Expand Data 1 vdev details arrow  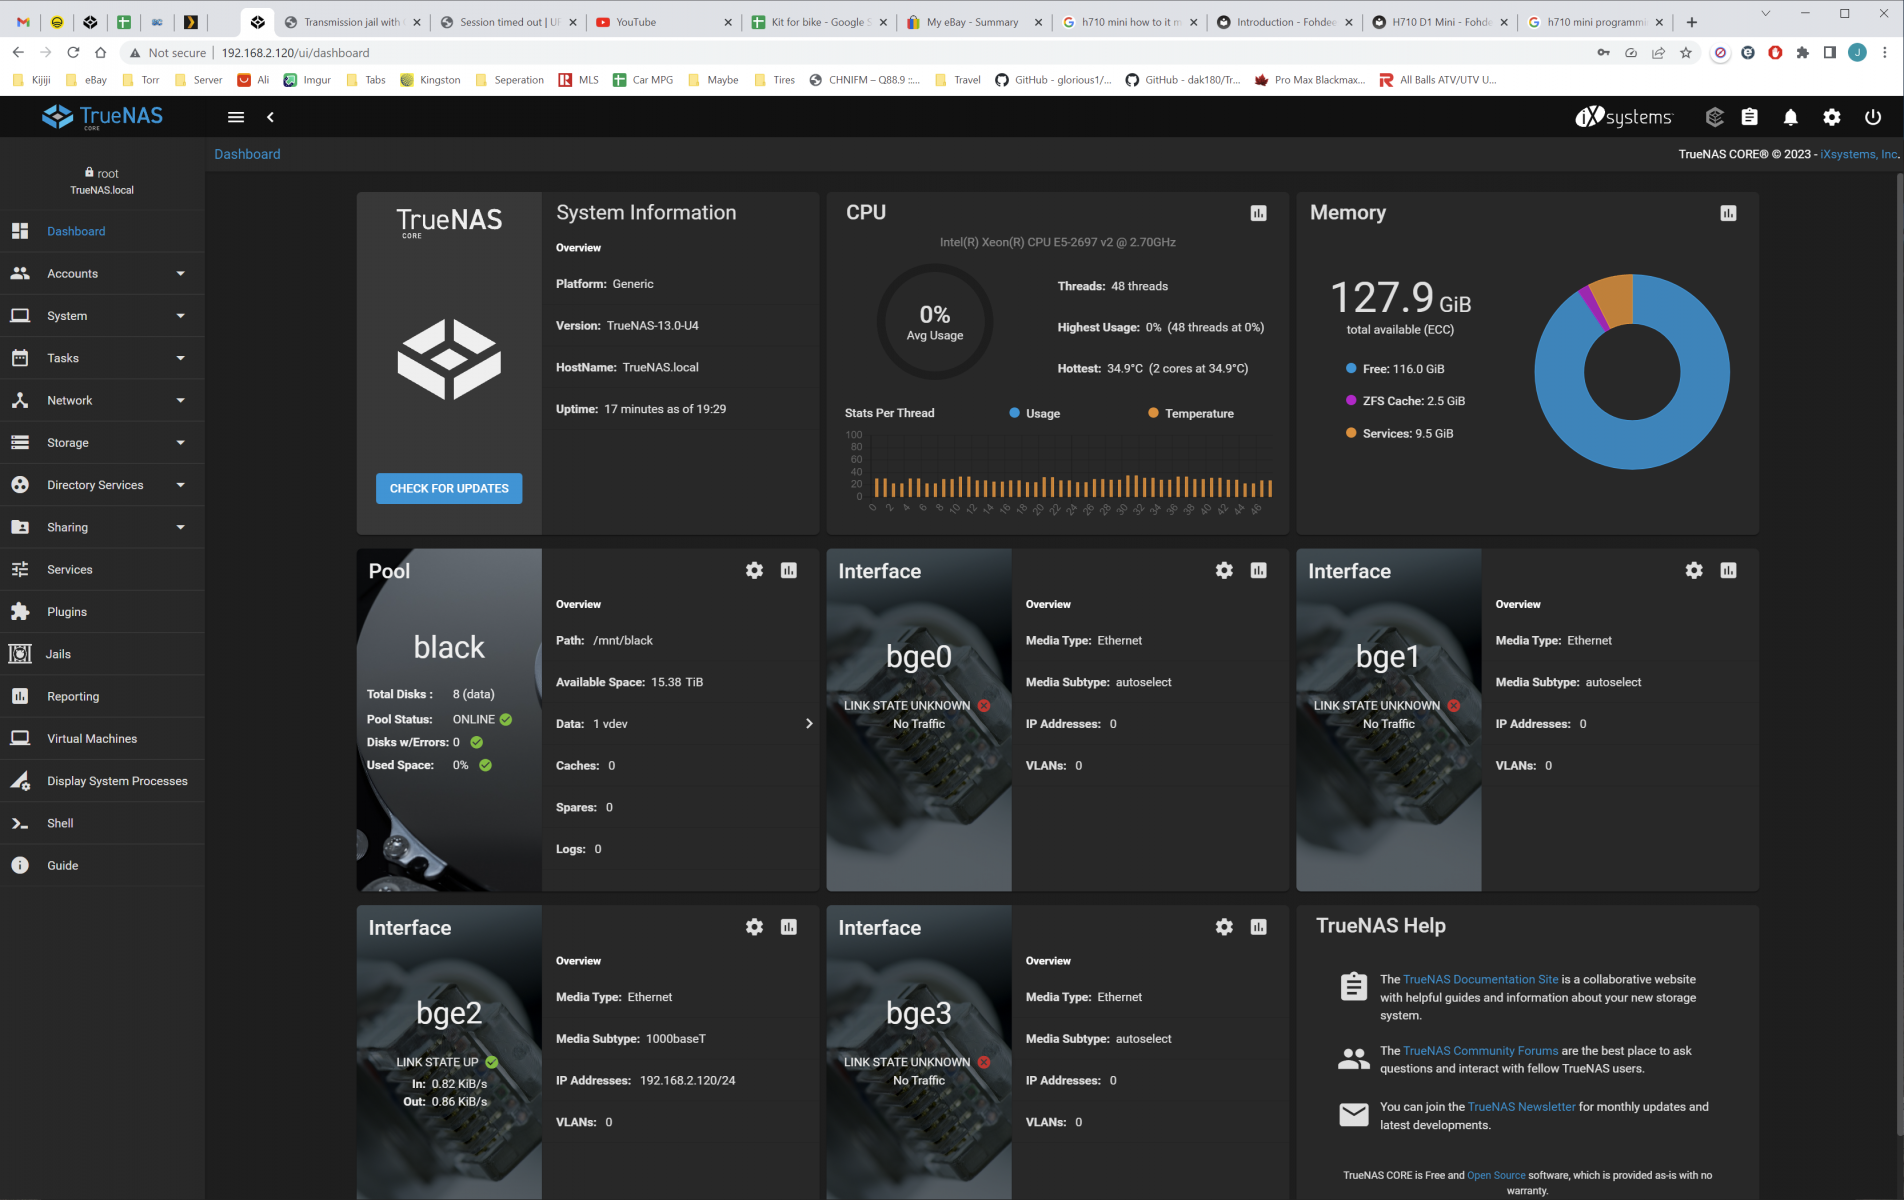tap(809, 723)
